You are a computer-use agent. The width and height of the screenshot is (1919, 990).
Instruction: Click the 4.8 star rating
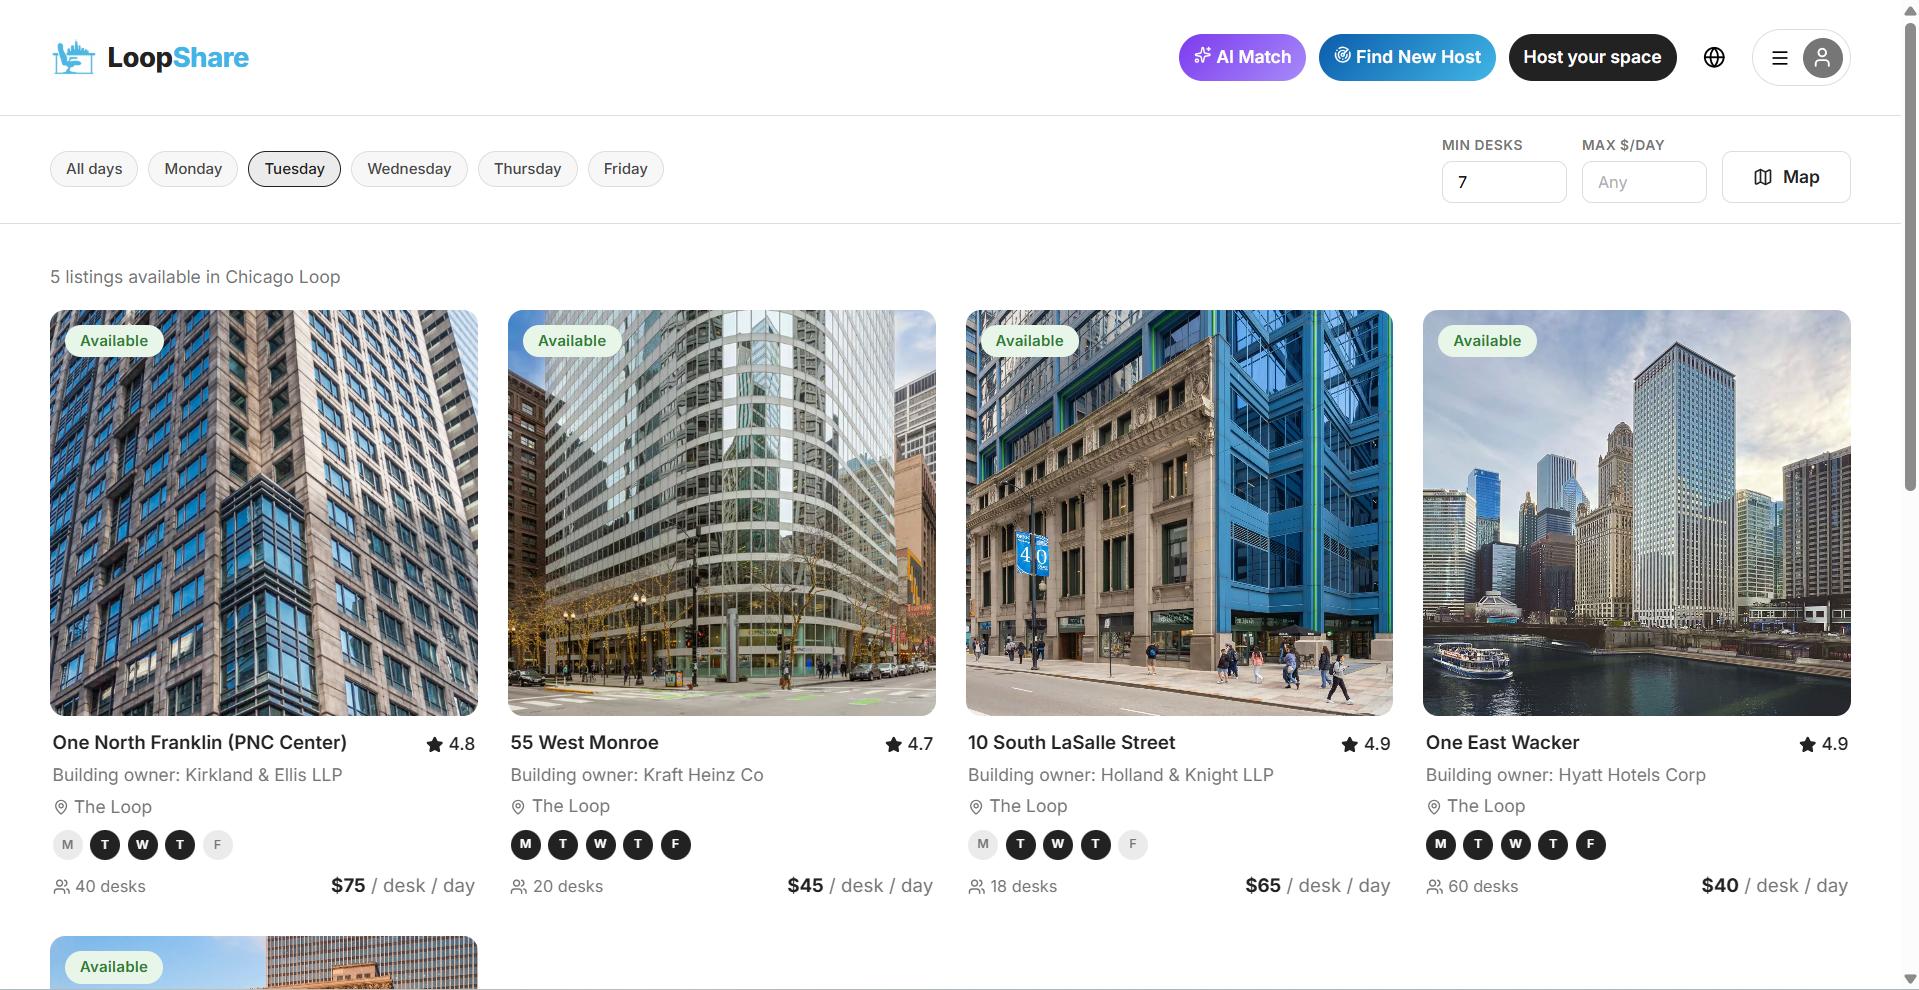coord(450,744)
